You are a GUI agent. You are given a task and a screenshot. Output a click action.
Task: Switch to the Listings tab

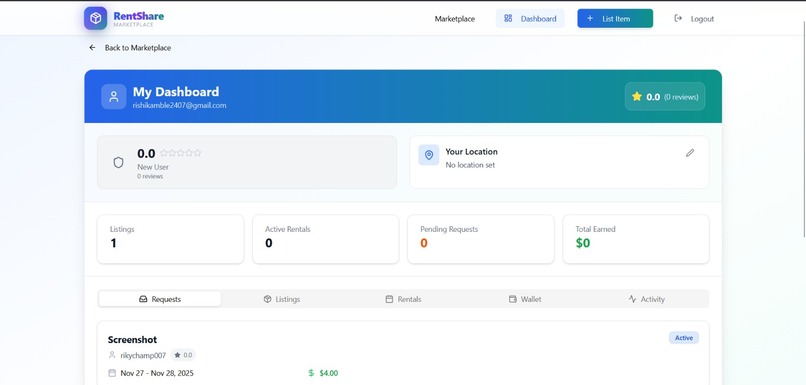[x=282, y=299]
